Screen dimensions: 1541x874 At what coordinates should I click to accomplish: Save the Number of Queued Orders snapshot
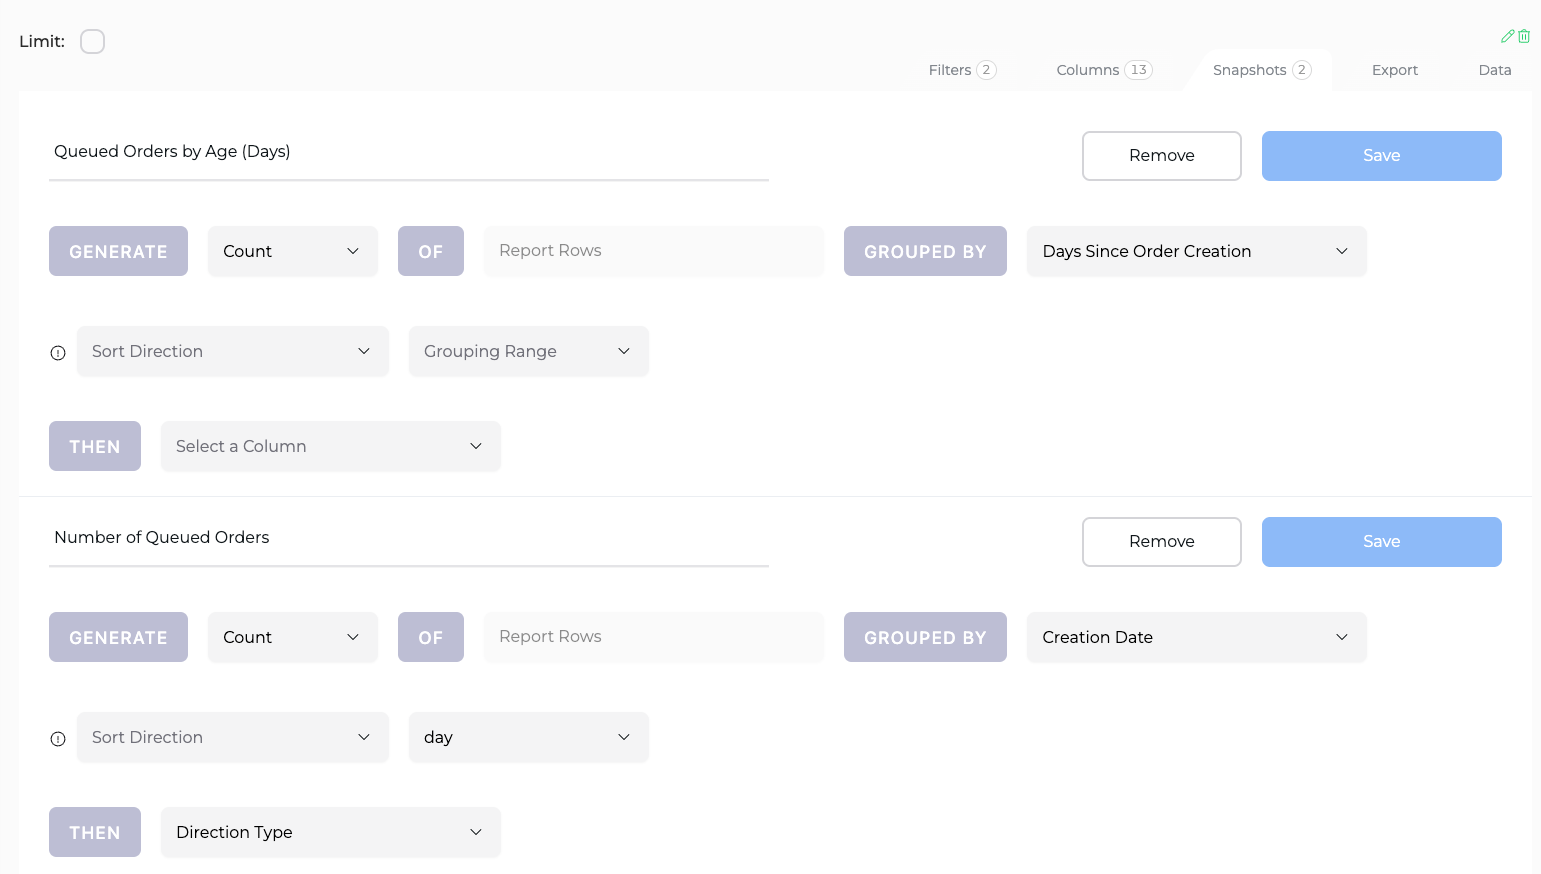1382,542
